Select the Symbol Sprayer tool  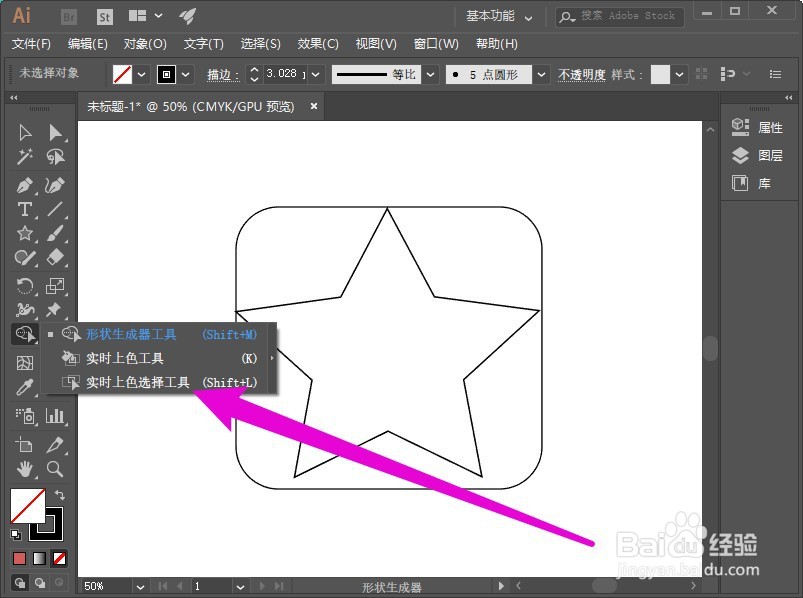tap(25, 416)
